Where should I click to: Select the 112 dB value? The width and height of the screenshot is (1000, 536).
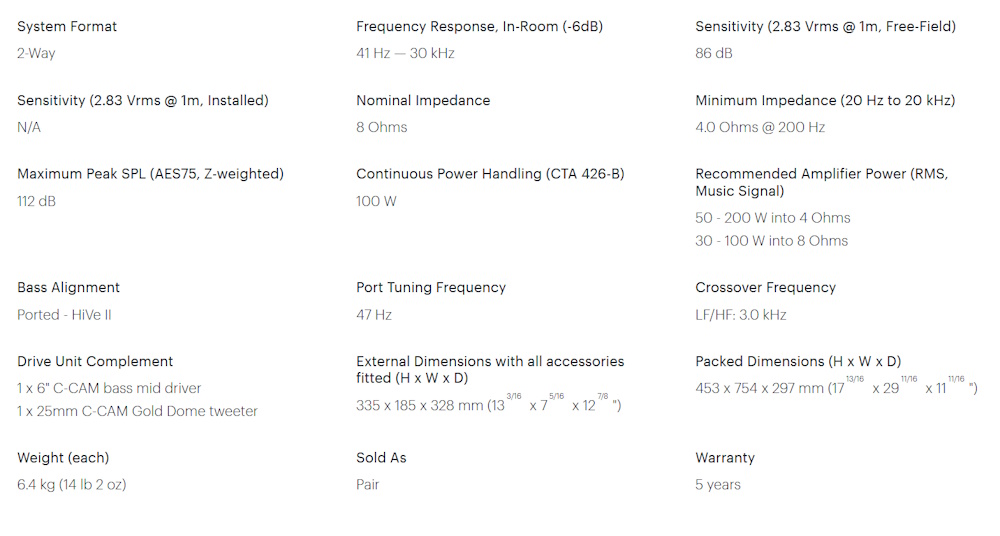(36, 201)
